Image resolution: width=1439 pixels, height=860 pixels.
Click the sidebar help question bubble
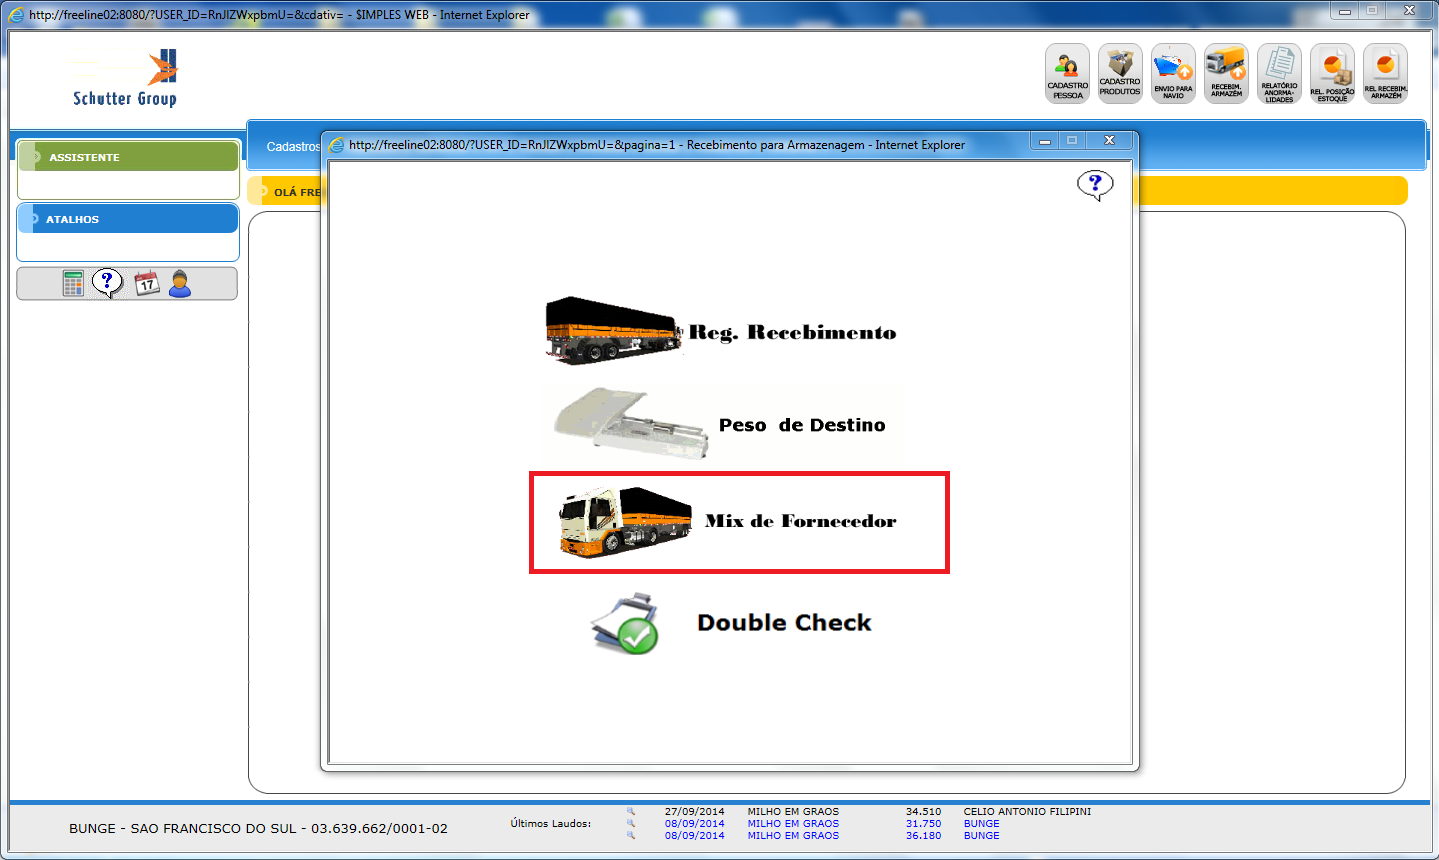(107, 283)
